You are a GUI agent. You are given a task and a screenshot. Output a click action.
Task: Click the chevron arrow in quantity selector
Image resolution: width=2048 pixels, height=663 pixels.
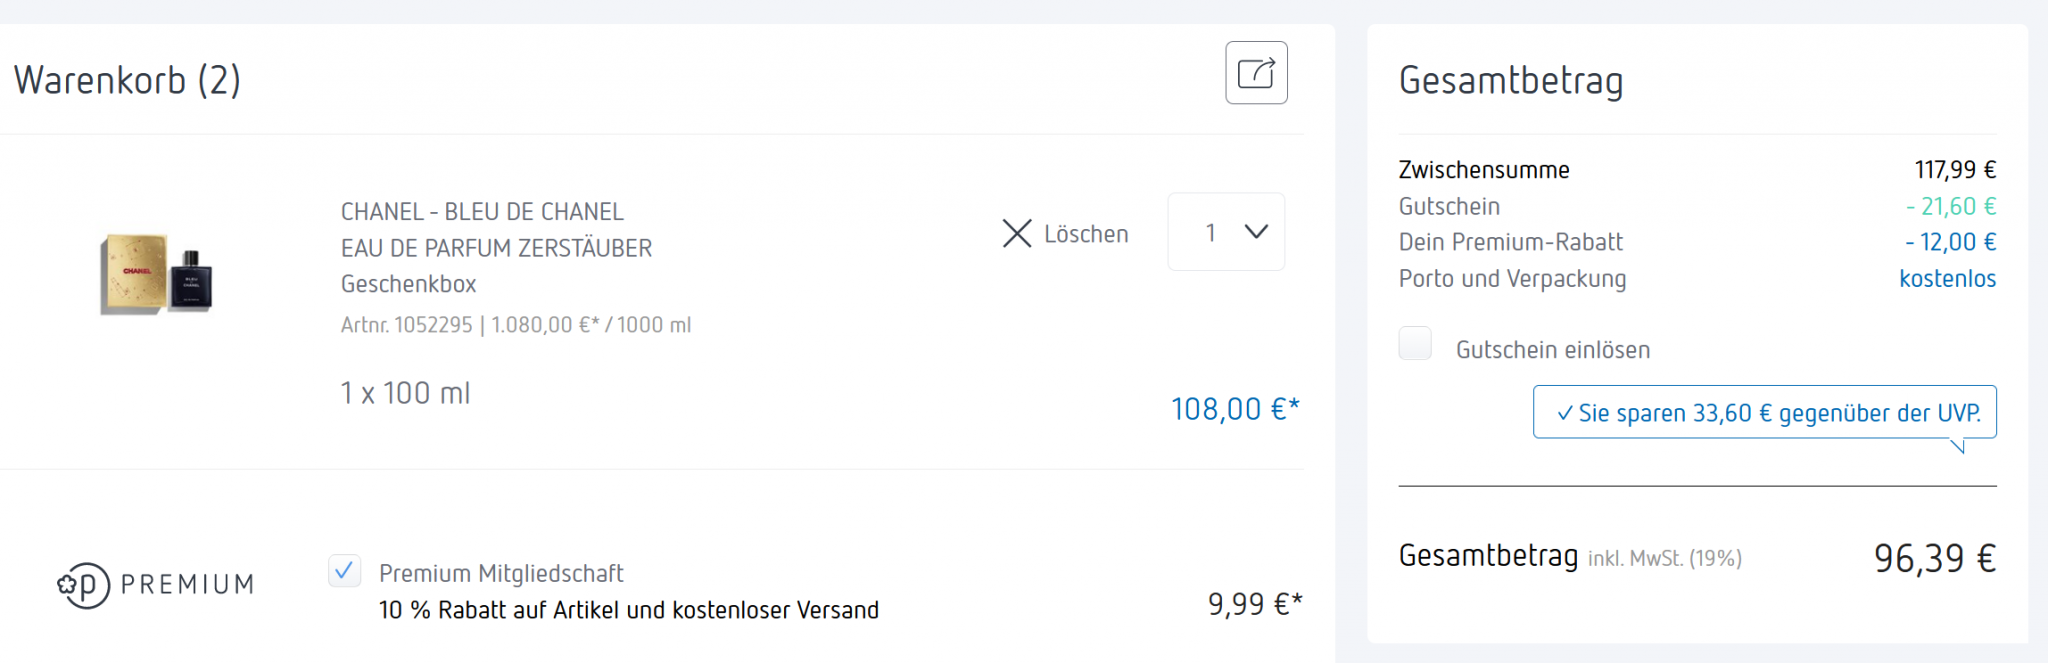1256,232
